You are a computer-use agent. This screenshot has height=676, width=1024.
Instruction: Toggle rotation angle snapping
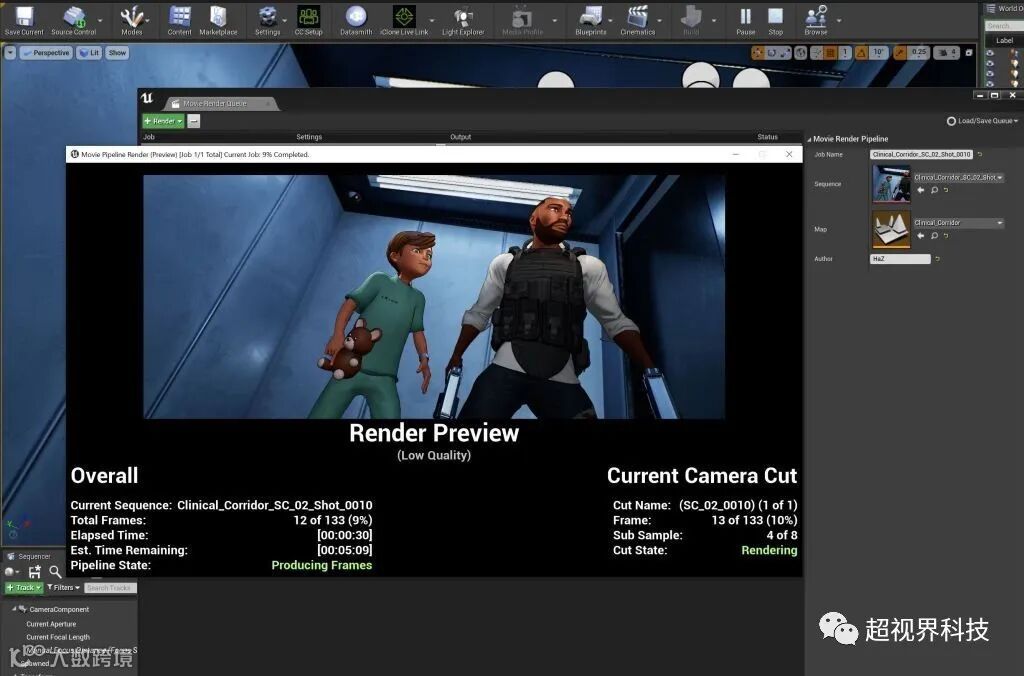click(x=861, y=53)
